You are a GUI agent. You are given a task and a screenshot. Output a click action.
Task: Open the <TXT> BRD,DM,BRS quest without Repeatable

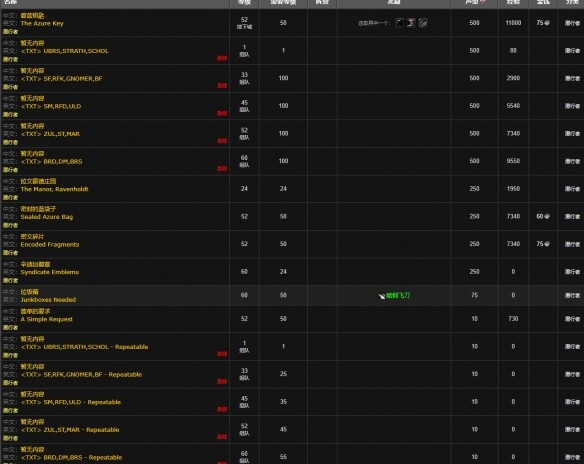pyautogui.click(x=51, y=162)
